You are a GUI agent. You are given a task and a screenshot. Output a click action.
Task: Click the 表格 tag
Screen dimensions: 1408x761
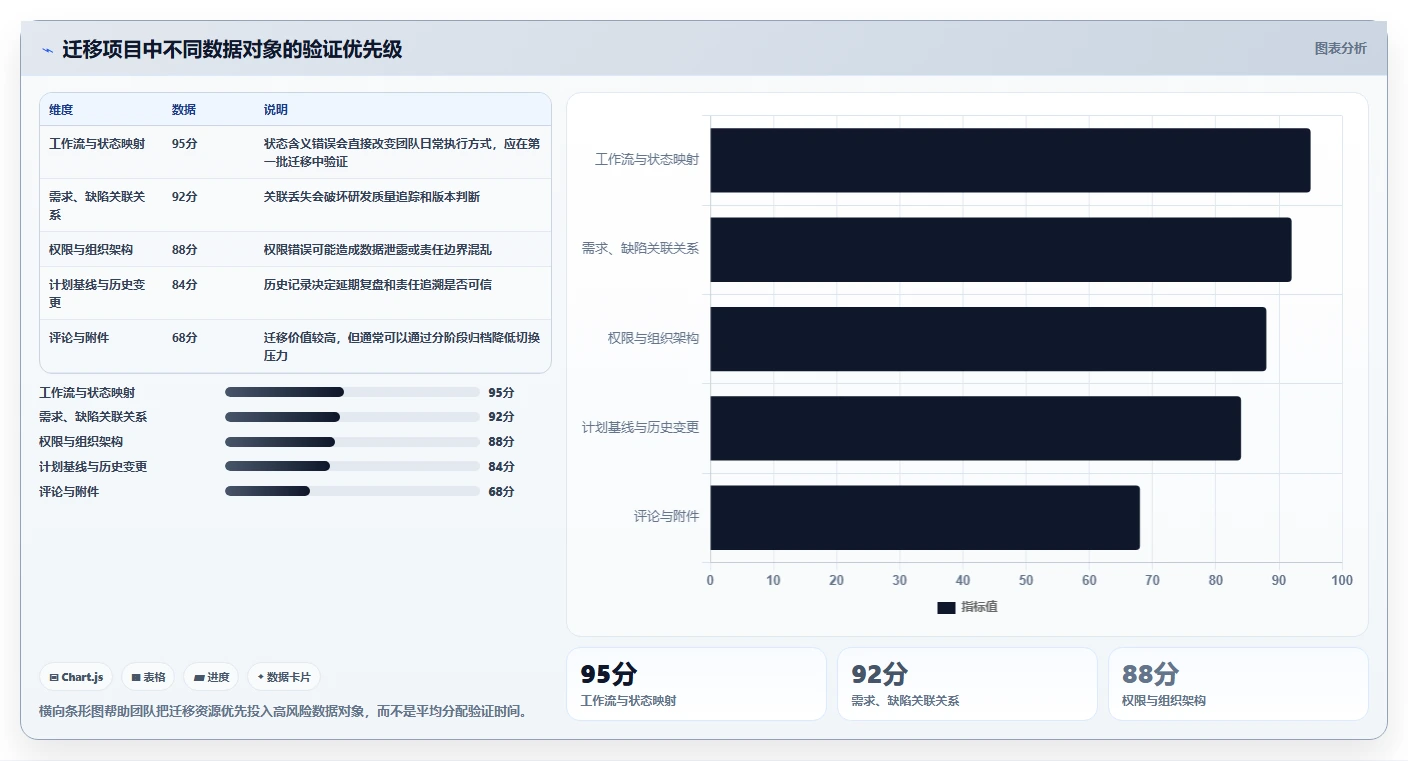pos(148,677)
